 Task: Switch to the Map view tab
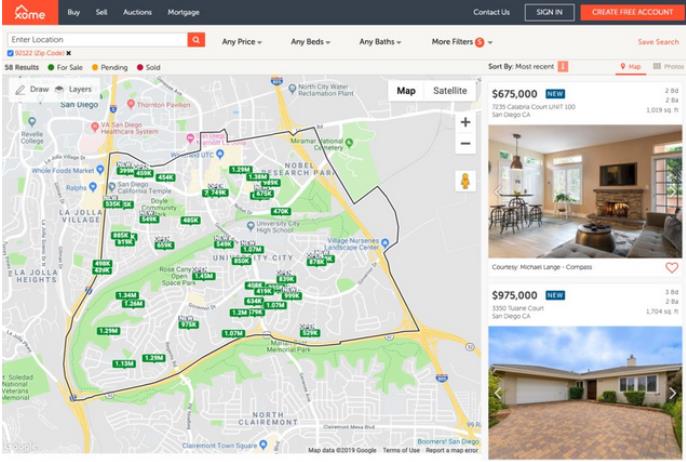630,66
